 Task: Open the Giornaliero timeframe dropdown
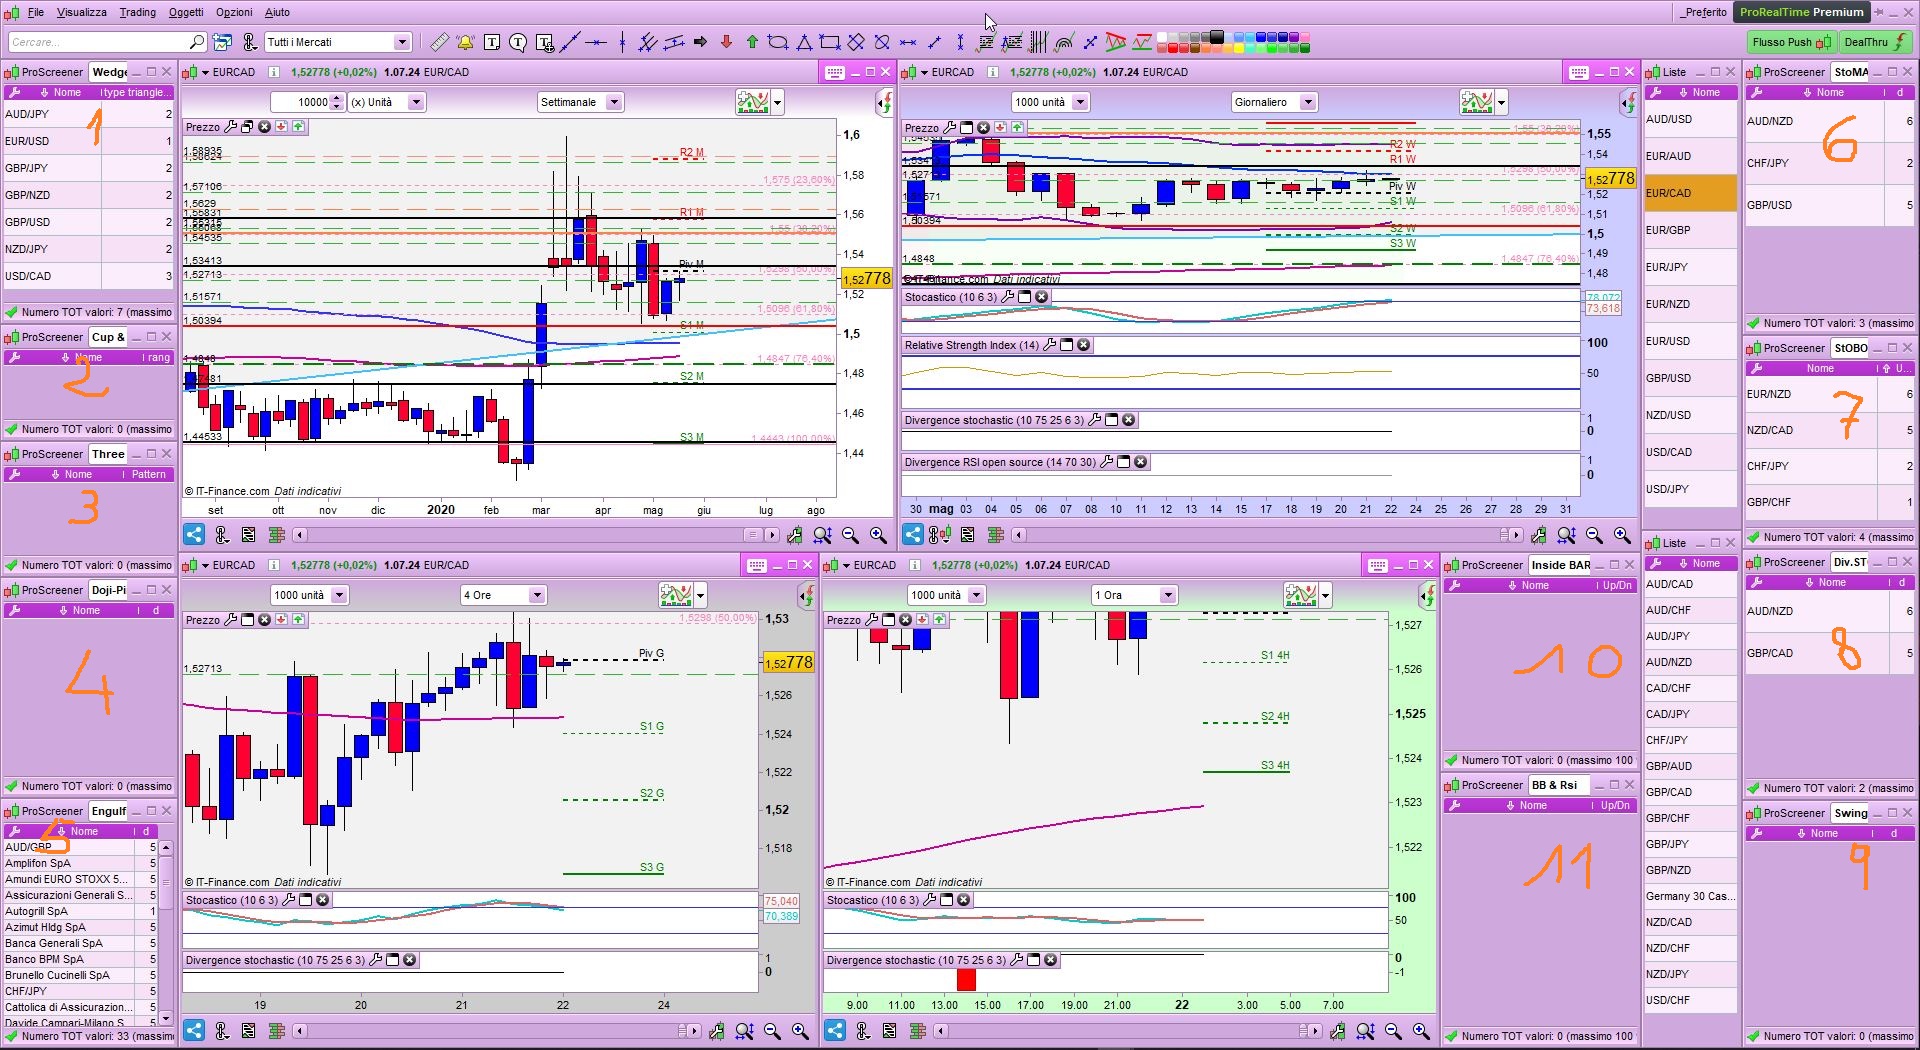1308,102
